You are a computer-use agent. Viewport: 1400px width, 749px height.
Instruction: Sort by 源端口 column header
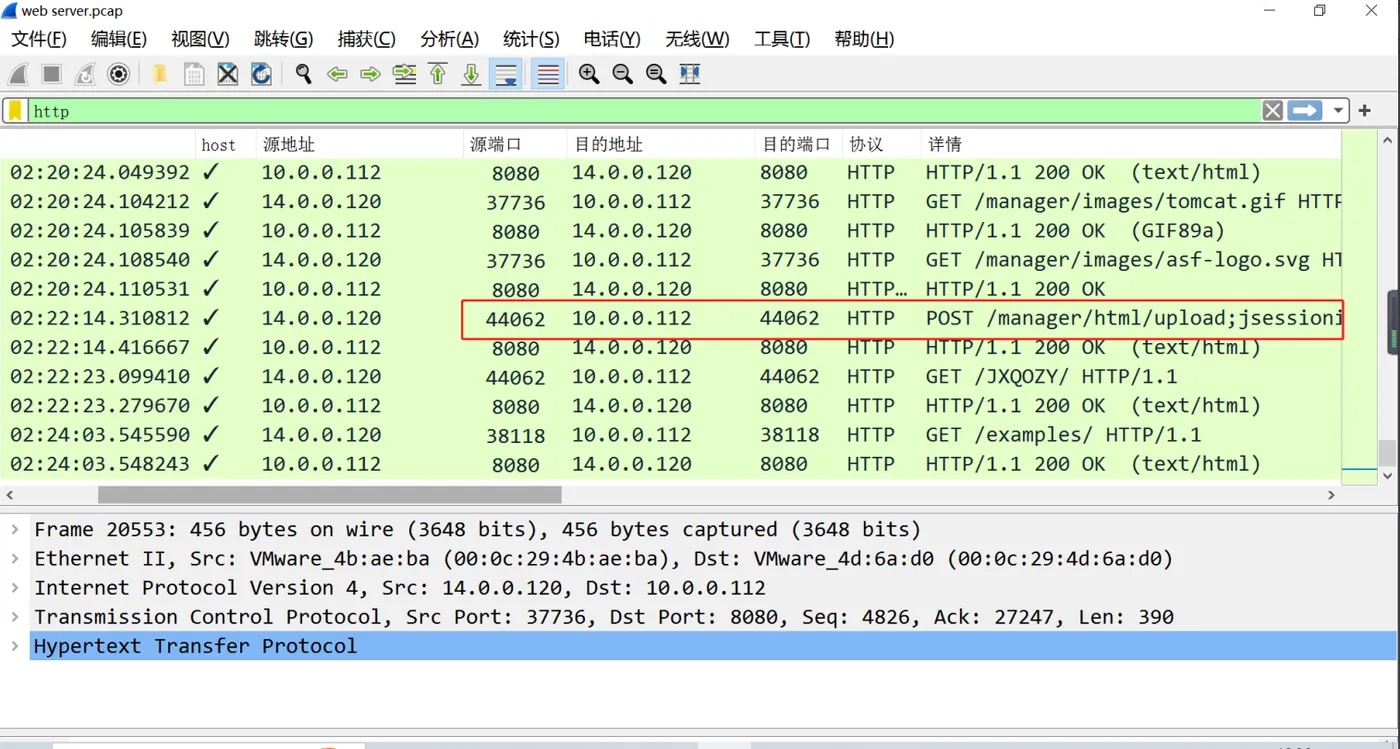tap(516, 144)
